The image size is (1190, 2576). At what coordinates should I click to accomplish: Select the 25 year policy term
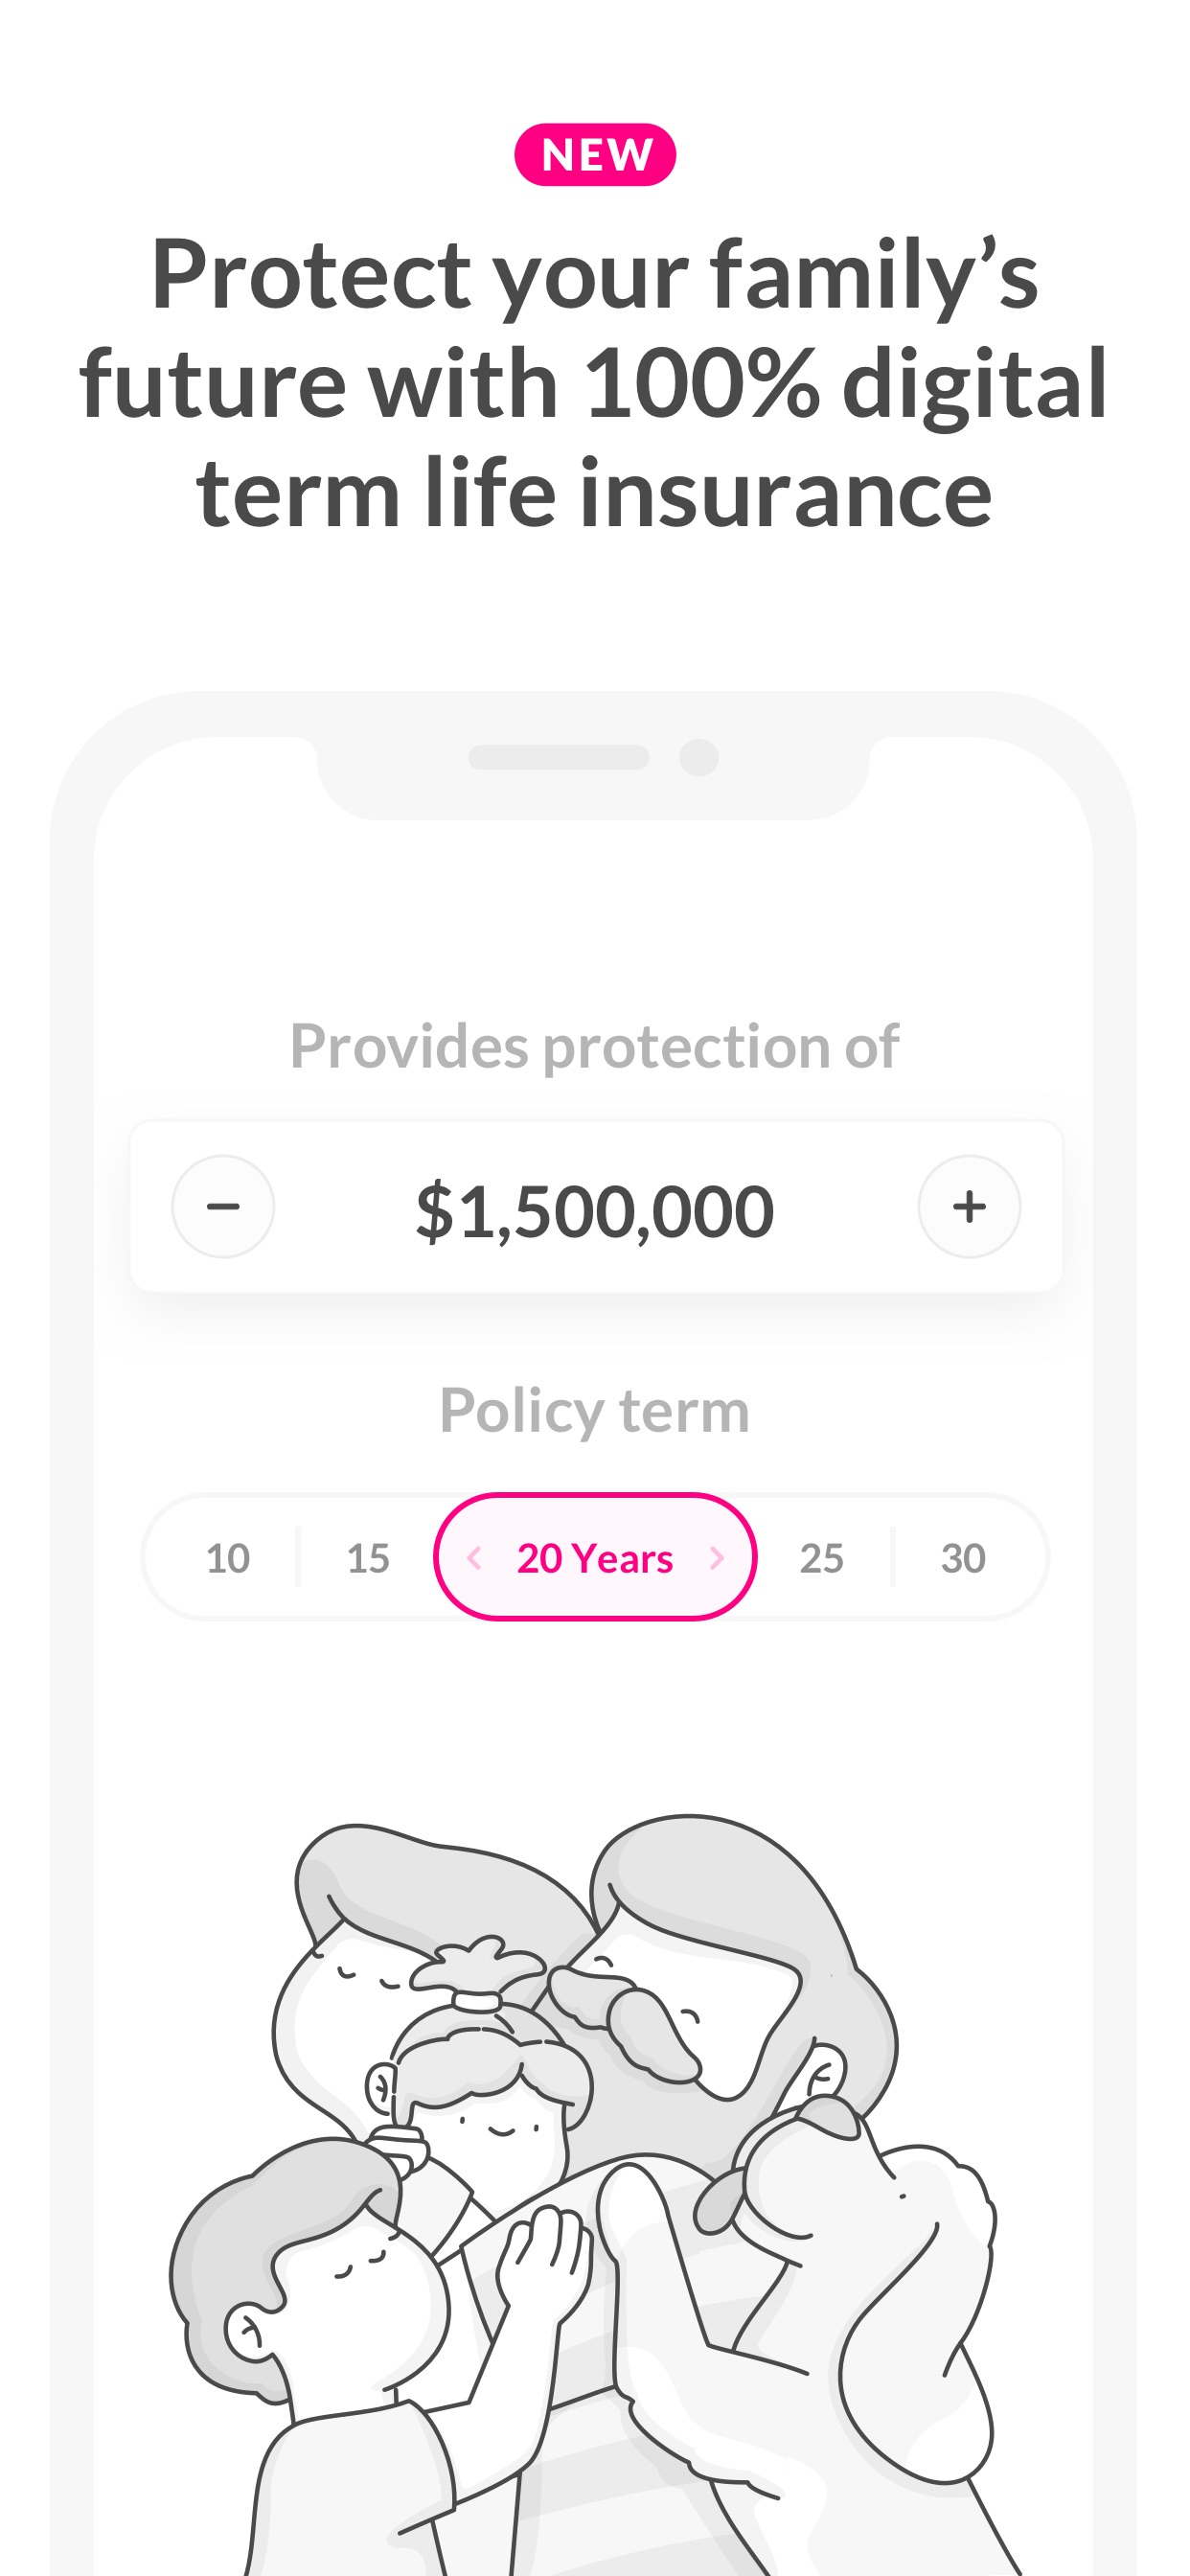[822, 1558]
